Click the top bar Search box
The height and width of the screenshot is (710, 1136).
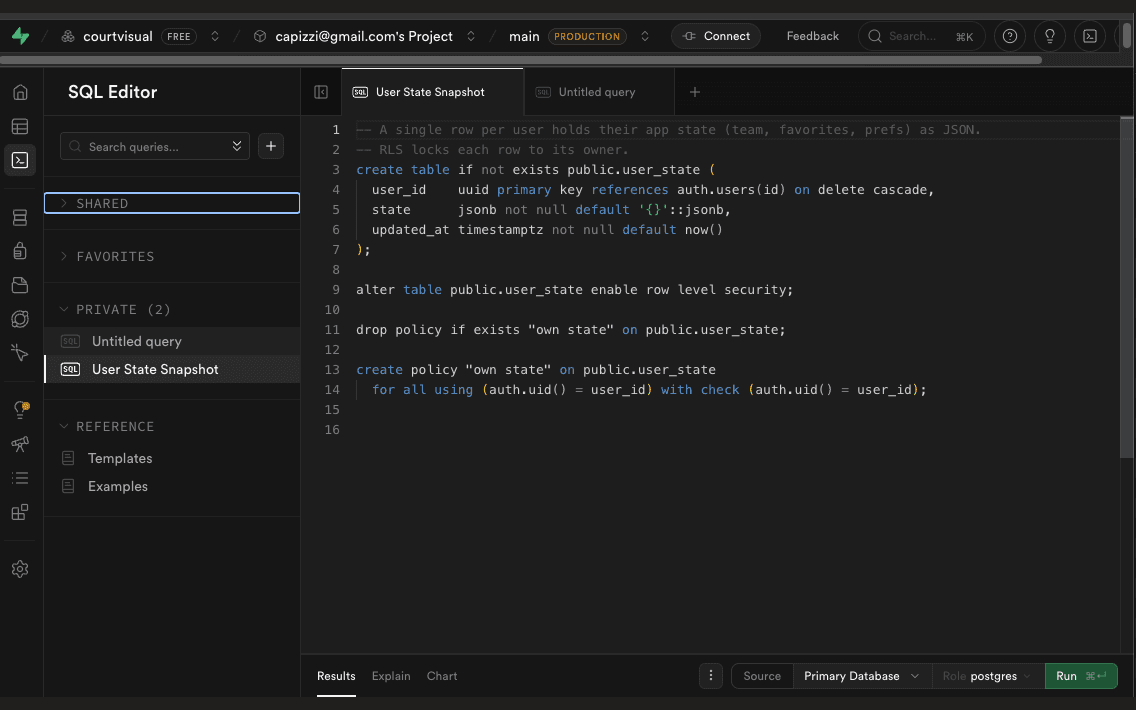pos(921,36)
